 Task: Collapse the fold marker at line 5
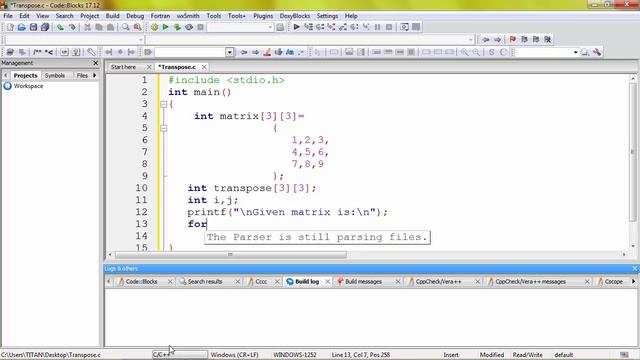(x=163, y=128)
